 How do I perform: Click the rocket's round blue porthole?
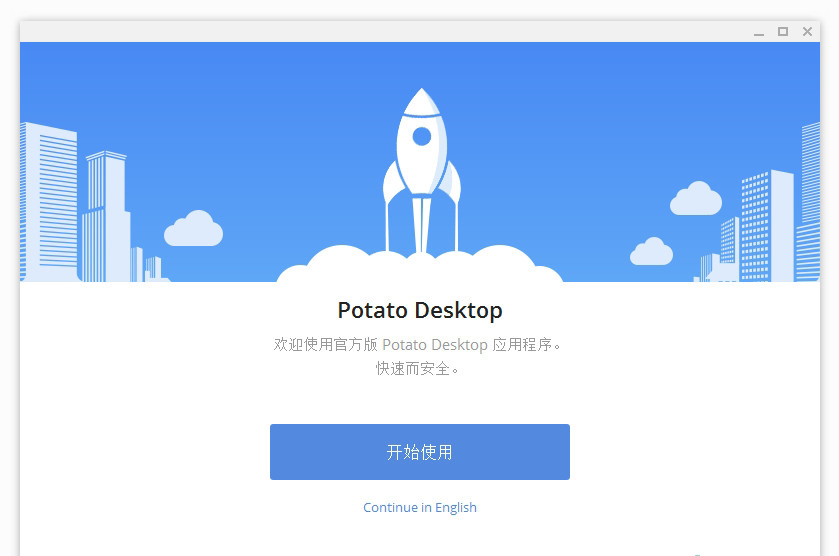pyautogui.click(x=422, y=136)
